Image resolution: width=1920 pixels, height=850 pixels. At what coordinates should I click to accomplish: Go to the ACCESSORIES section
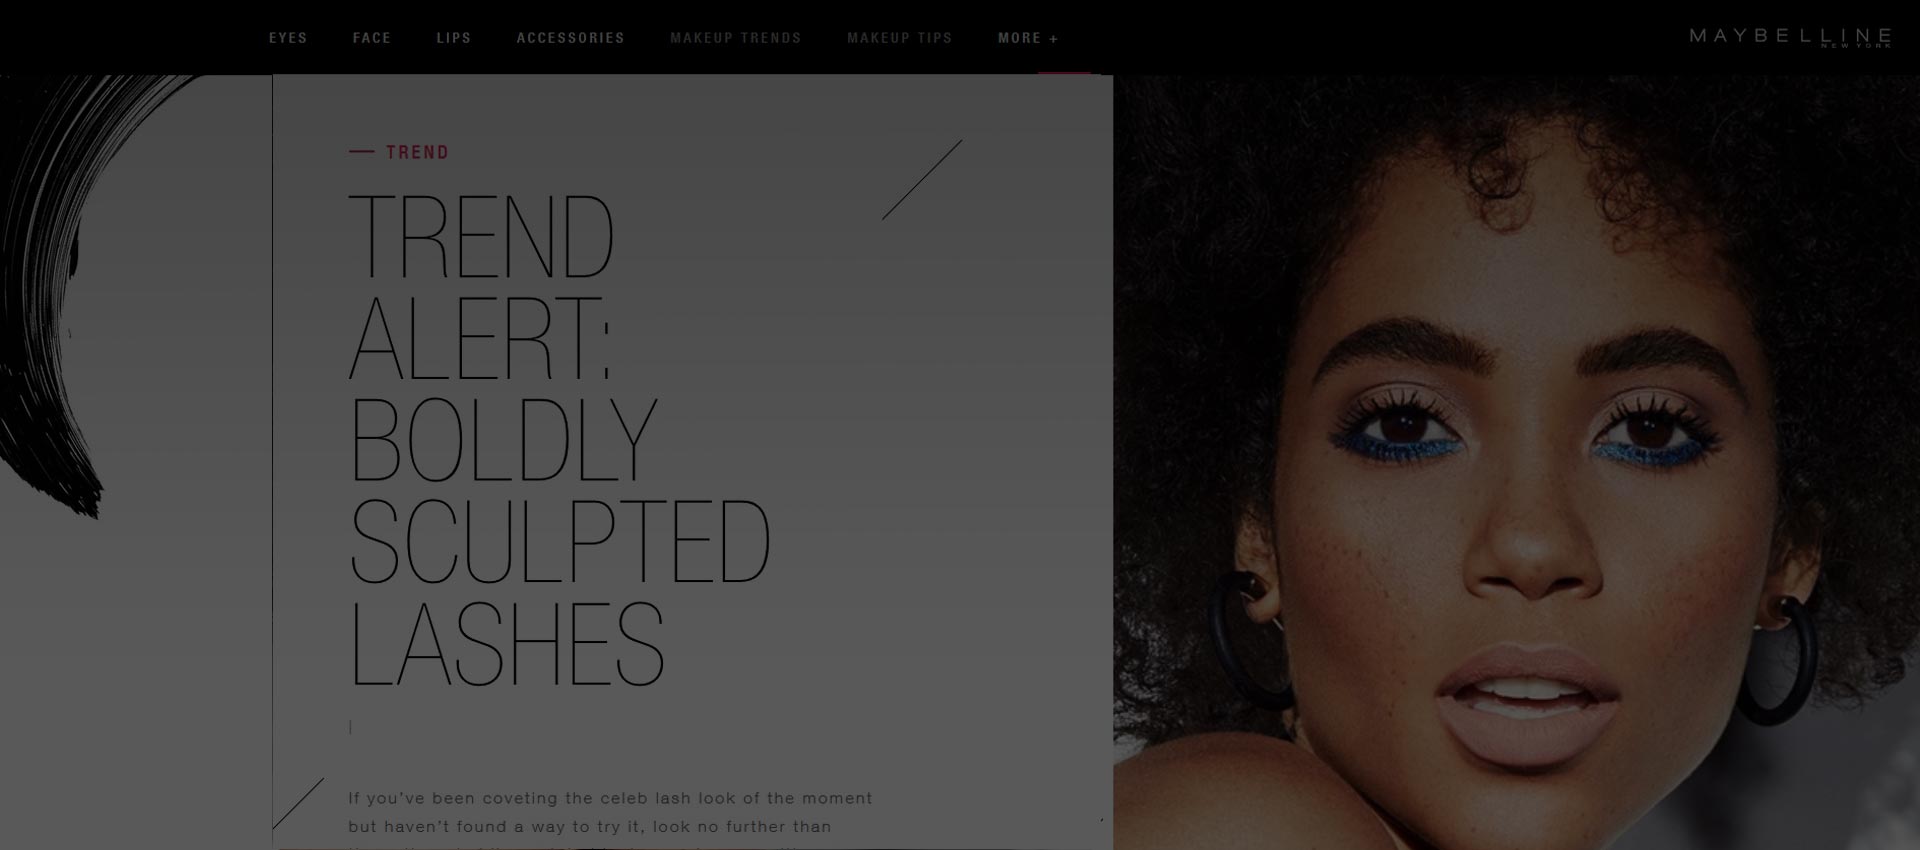pyautogui.click(x=570, y=38)
